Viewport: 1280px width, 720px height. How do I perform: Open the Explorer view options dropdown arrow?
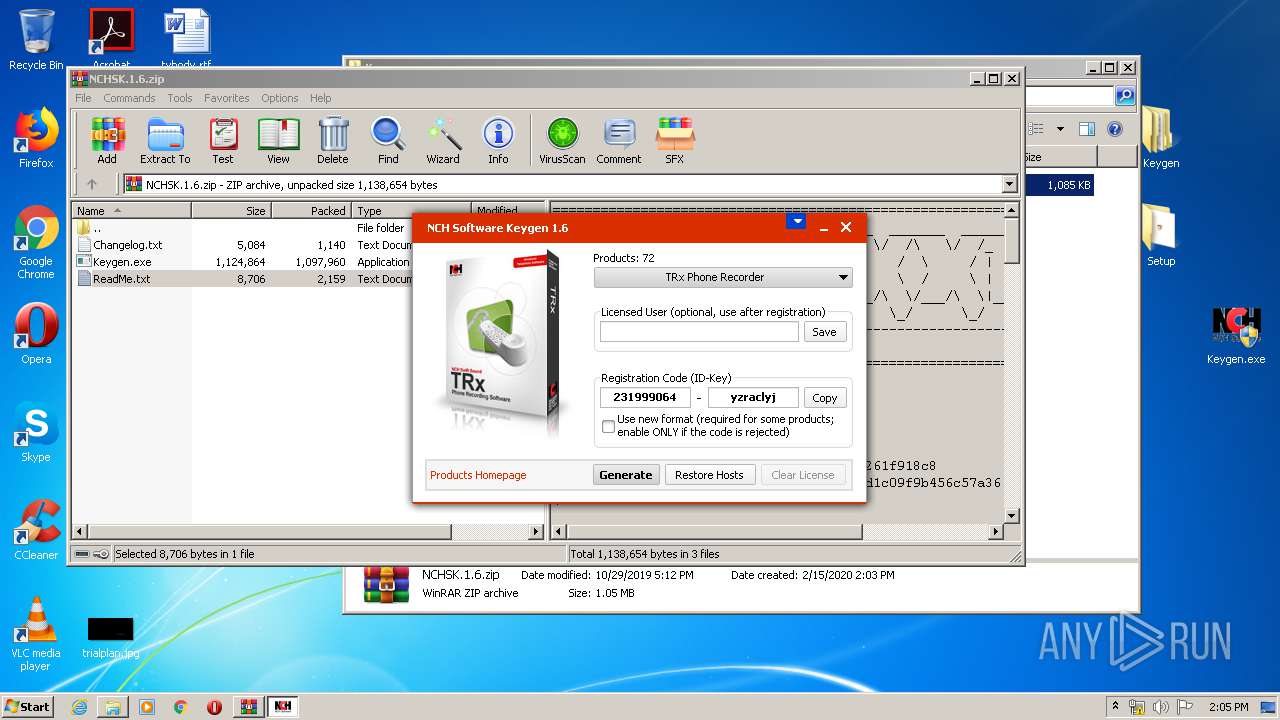pos(1060,129)
